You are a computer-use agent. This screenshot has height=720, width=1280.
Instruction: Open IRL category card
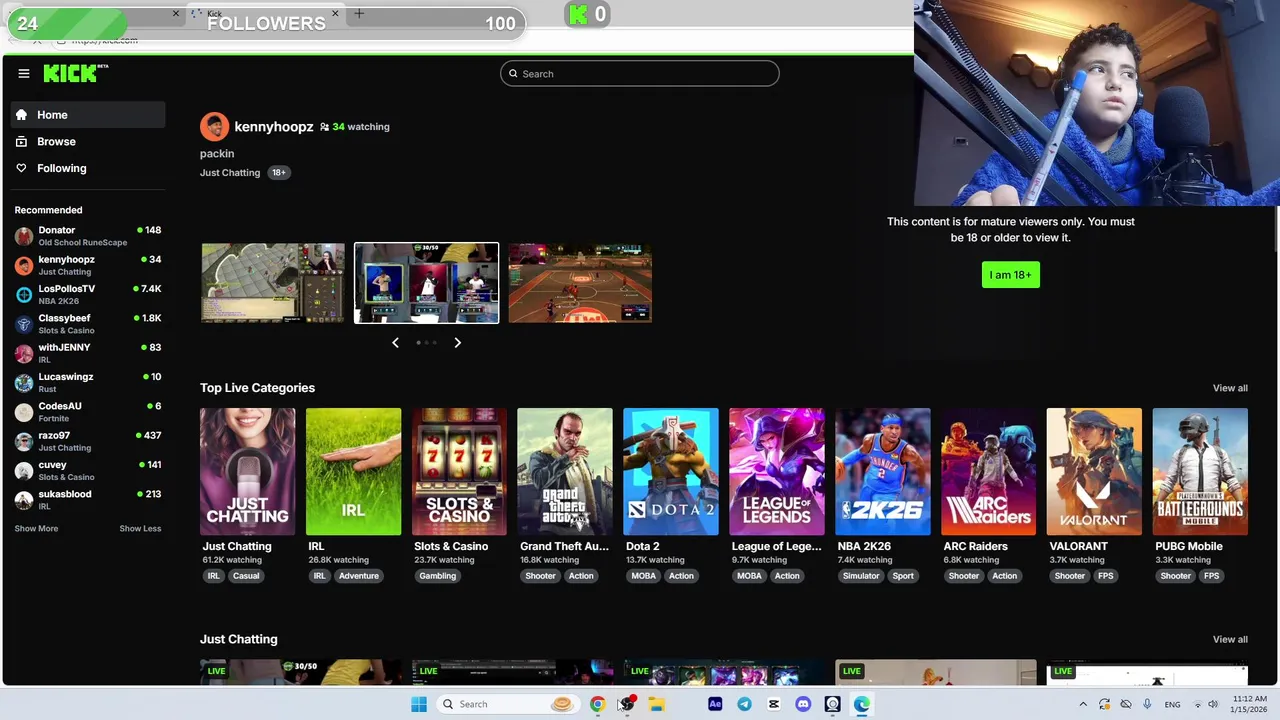[x=353, y=471]
